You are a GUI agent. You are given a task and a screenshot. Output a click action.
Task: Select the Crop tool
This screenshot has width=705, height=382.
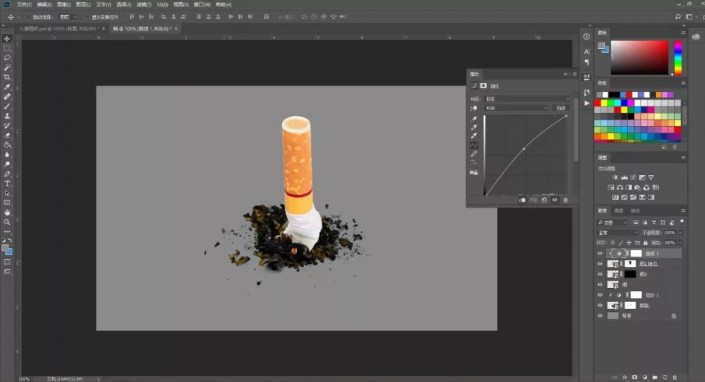(x=7, y=77)
